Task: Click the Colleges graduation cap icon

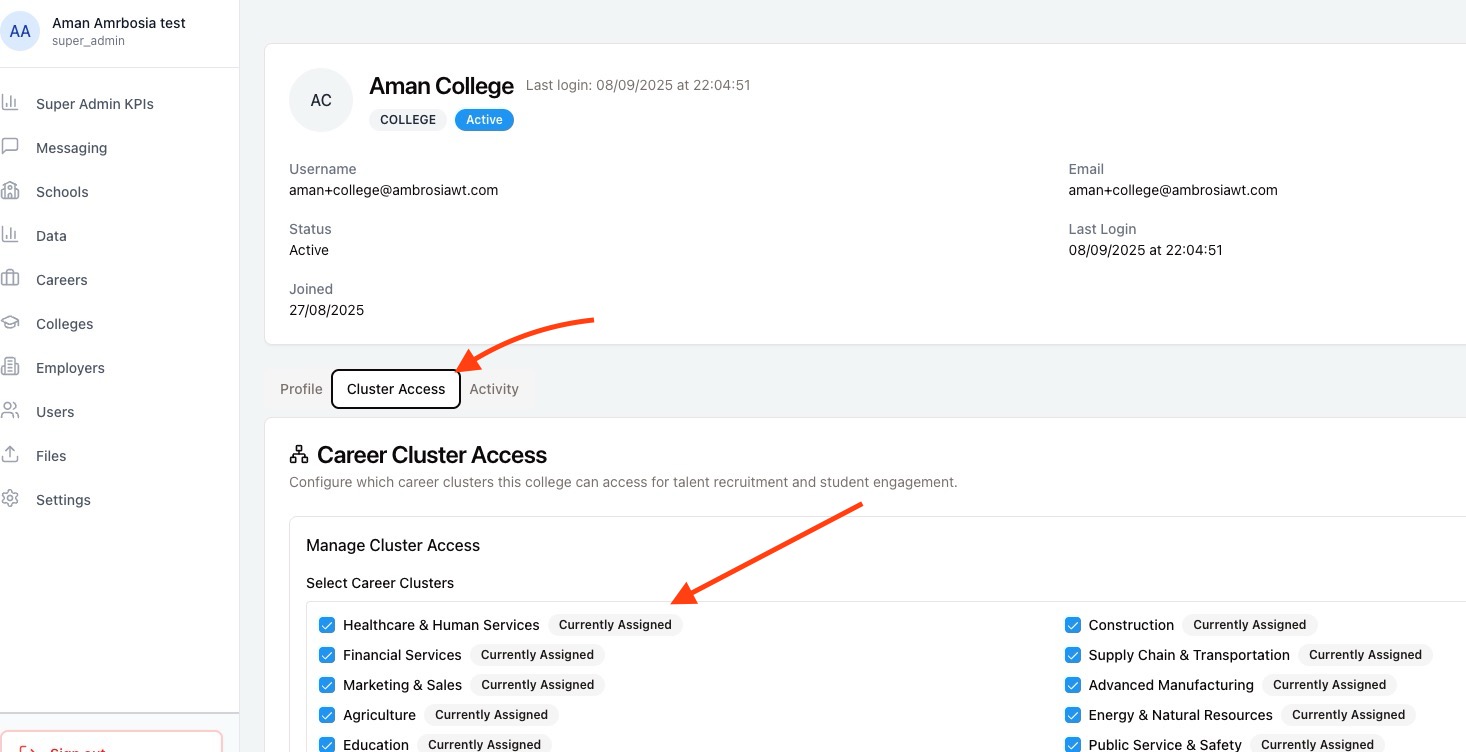Action: click(10, 323)
